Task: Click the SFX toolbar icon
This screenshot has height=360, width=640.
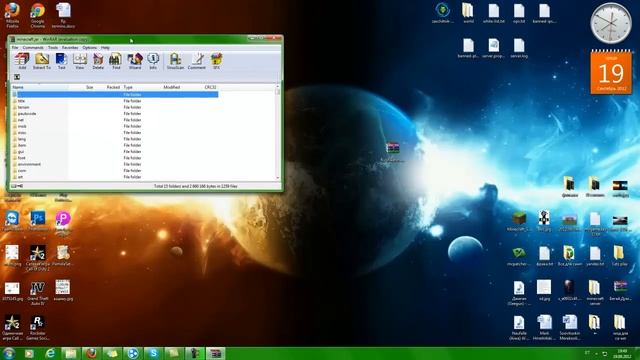Action: coord(216,61)
